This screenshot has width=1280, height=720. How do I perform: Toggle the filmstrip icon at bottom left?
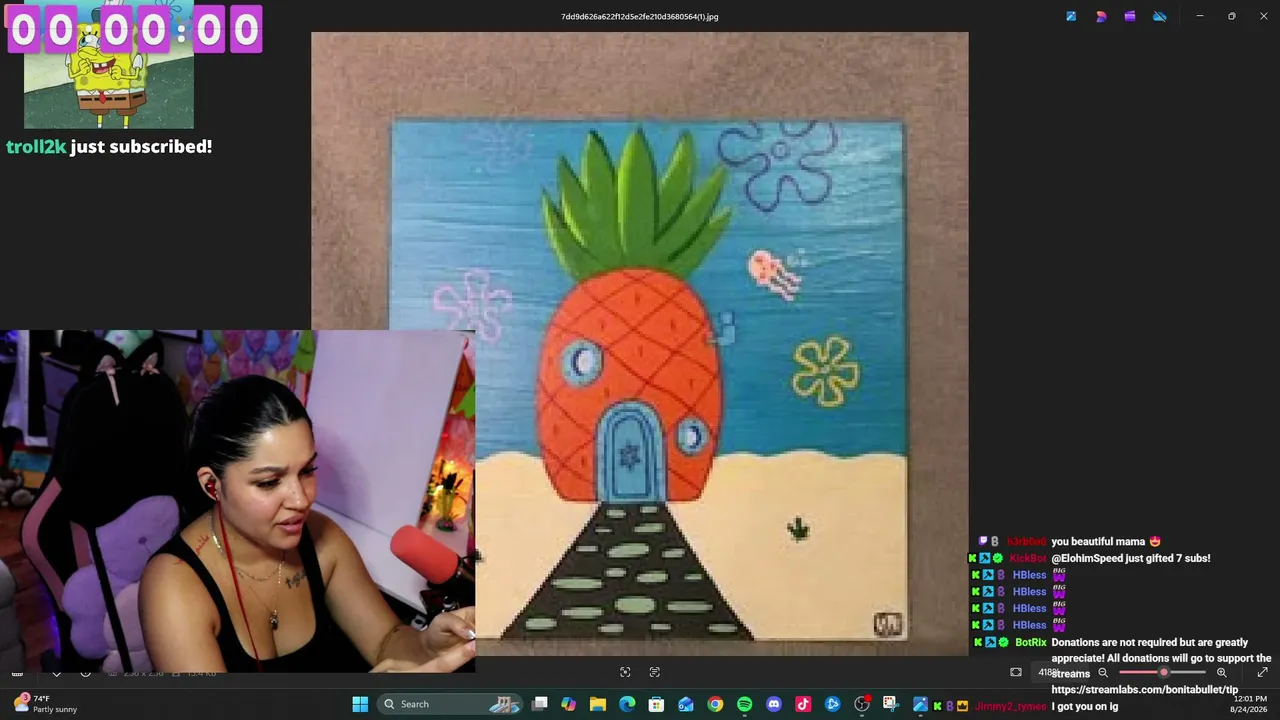tap(17, 673)
